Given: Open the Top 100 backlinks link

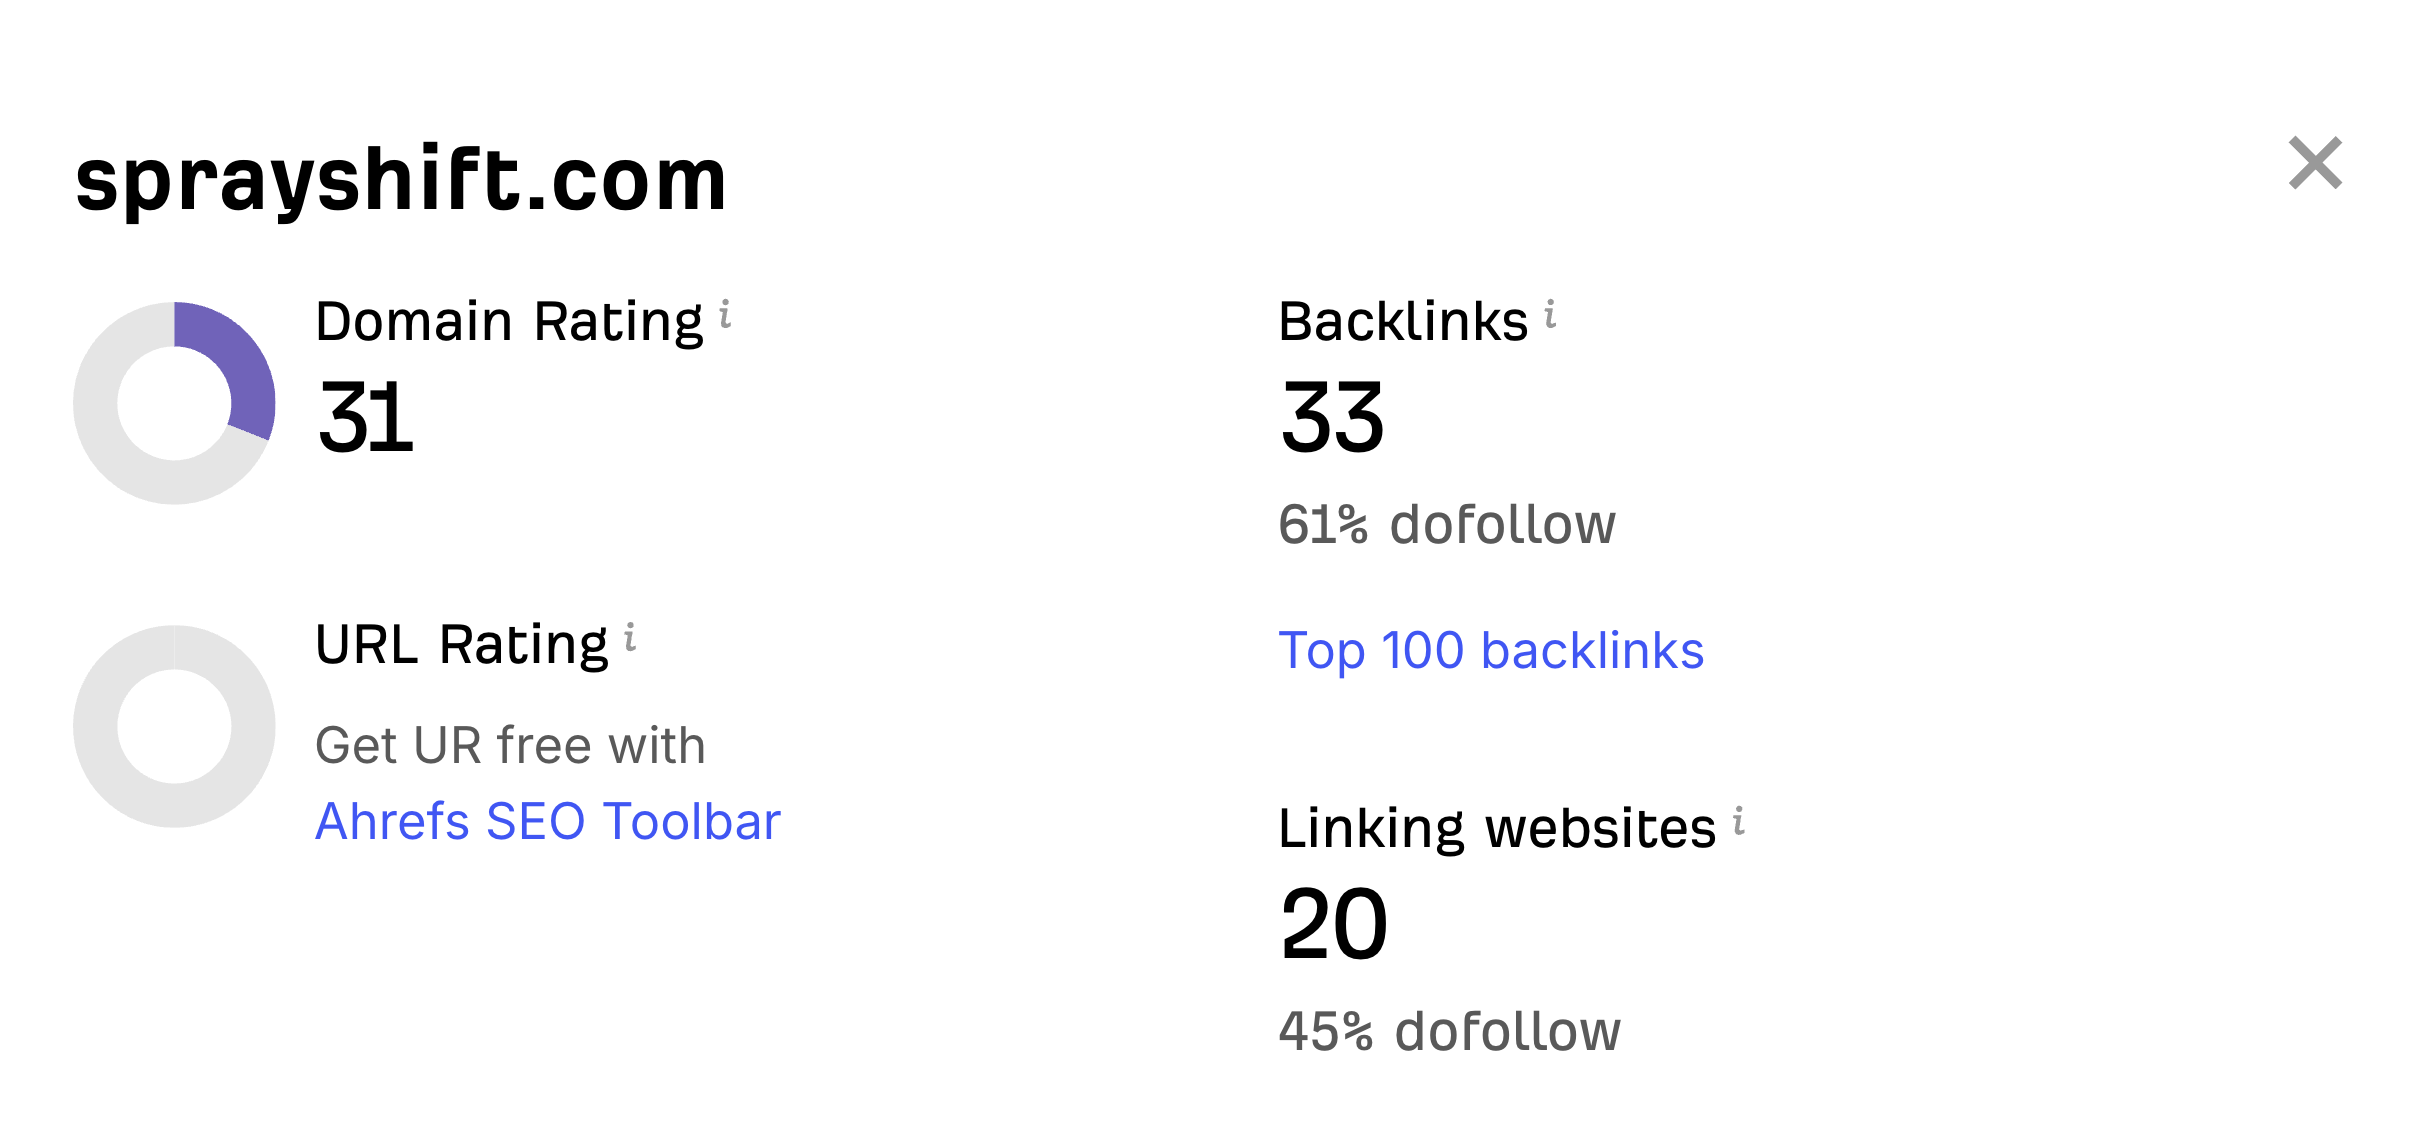Looking at the screenshot, I should tap(1491, 651).
